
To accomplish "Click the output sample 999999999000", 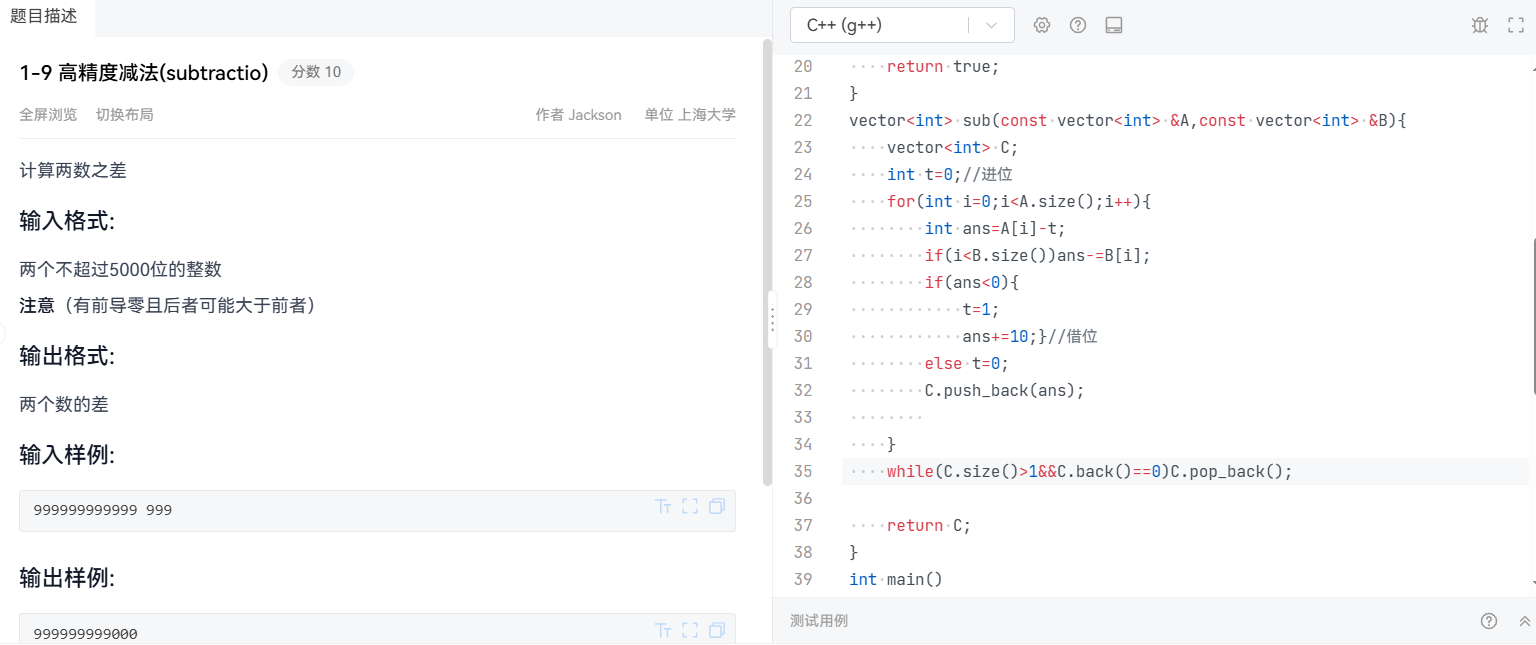I will pos(86,634).
